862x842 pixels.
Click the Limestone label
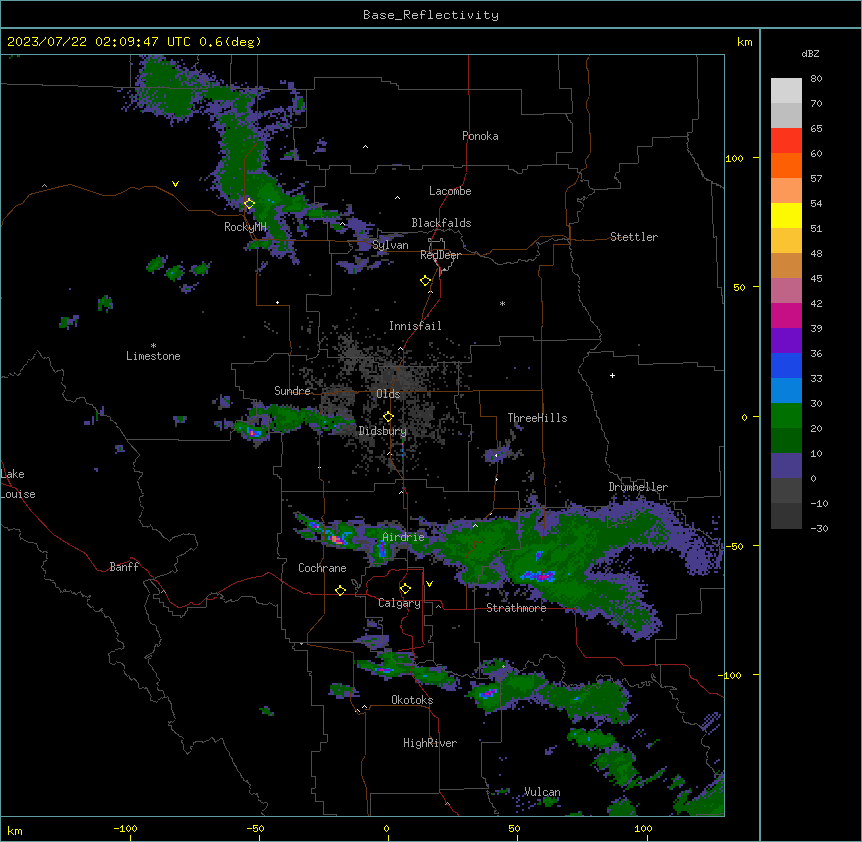[x=153, y=356]
